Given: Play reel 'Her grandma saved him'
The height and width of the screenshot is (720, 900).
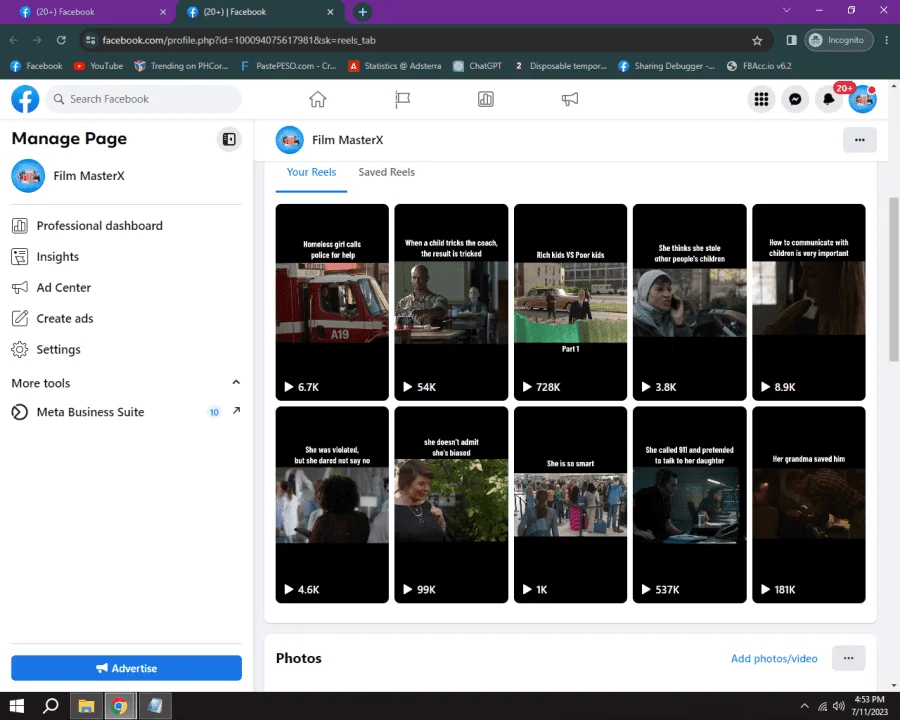Looking at the screenshot, I should pos(809,505).
